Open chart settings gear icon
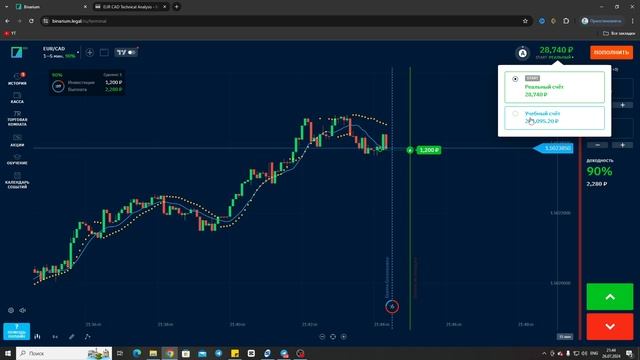The height and width of the screenshot is (360, 640). tap(11, 310)
